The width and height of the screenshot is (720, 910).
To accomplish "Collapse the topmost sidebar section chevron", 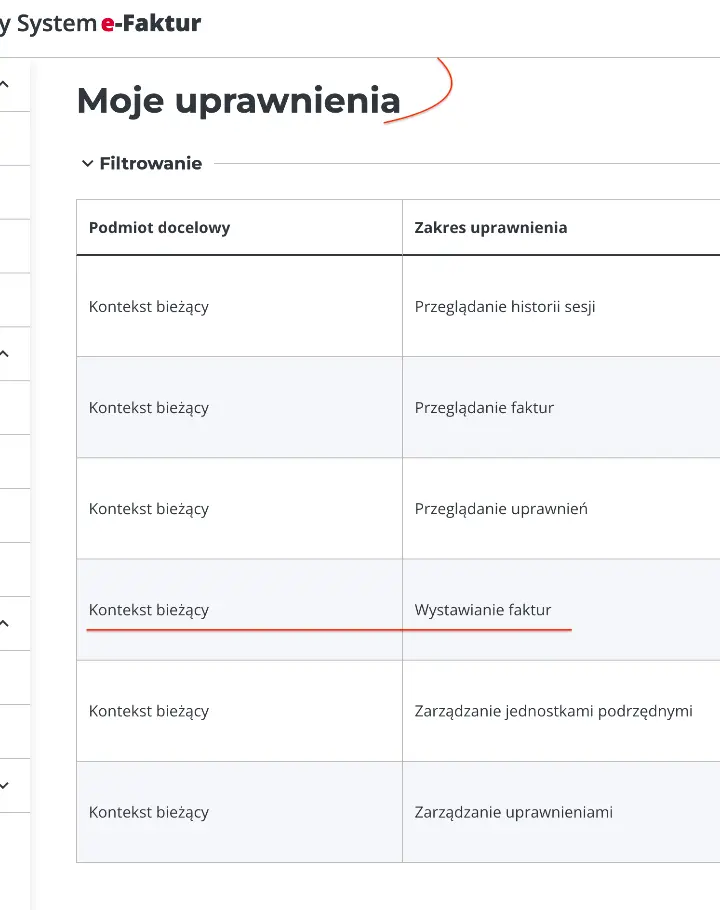I will (x=5, y=85).
